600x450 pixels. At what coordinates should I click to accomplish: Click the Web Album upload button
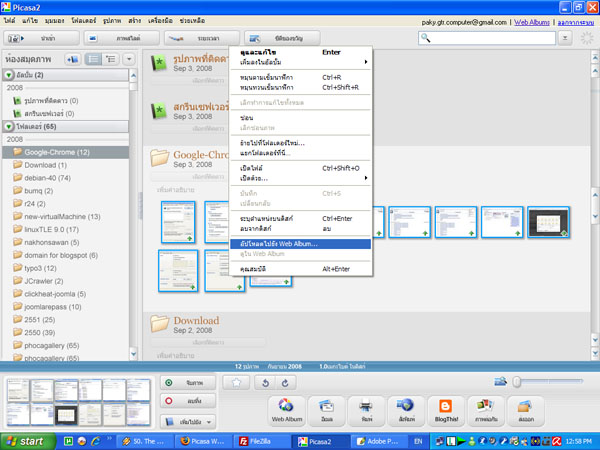point(287,411)
